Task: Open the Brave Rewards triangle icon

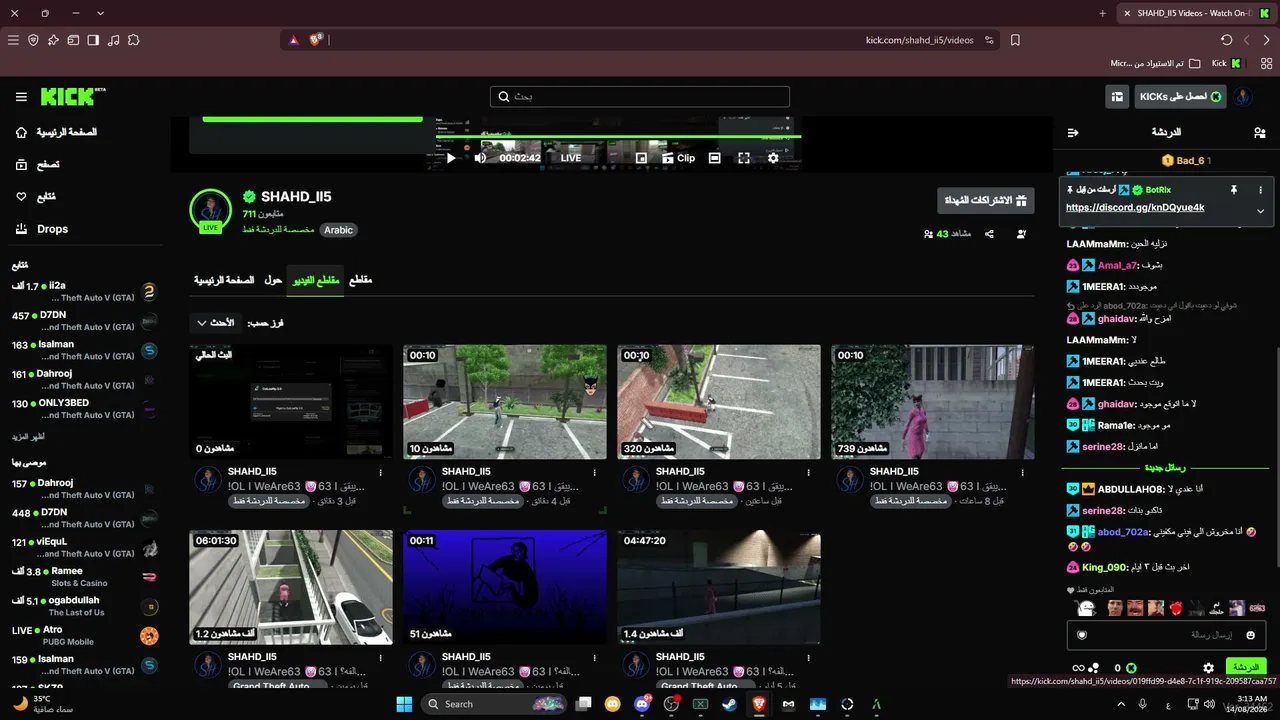Action: click(x=293, y=40)
